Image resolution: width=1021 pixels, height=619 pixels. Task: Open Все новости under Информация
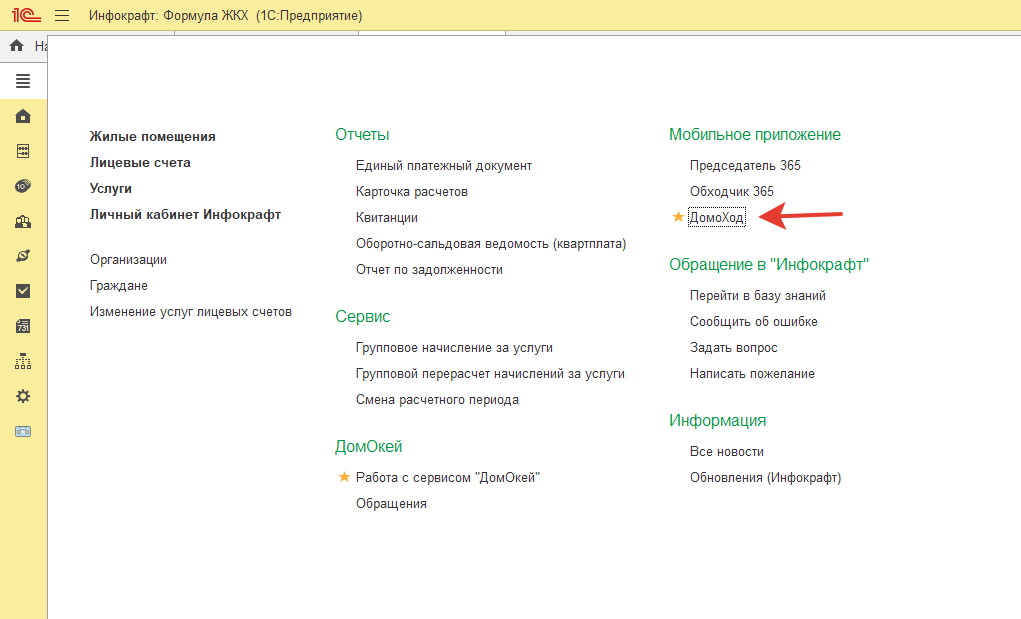point(726,451)
